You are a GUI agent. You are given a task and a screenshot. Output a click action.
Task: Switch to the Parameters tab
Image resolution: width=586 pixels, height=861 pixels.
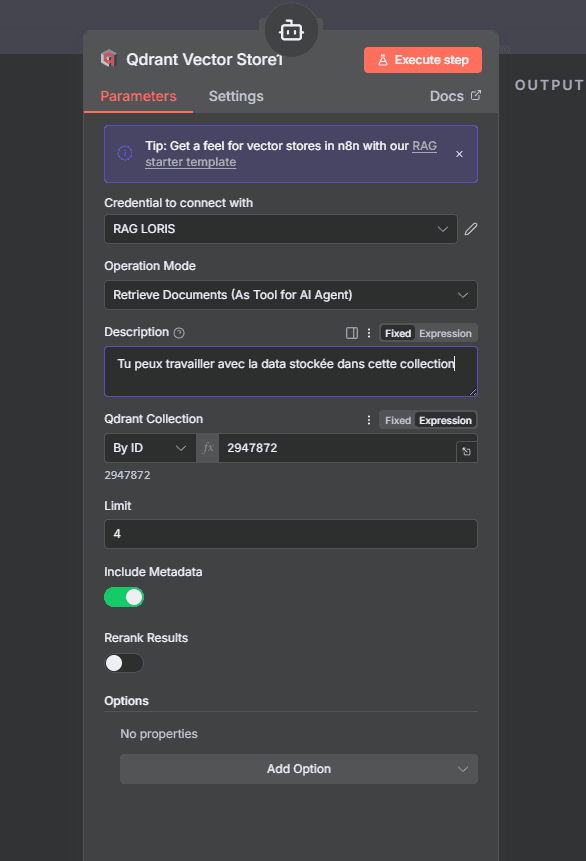(138, 96)
